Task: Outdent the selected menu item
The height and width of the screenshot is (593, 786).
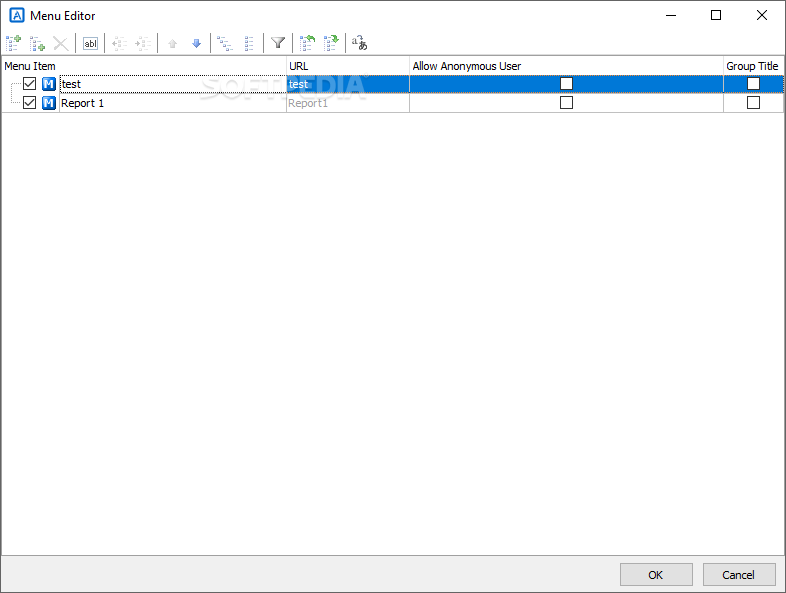Action: pyautogui.click(x=119, y=43)
